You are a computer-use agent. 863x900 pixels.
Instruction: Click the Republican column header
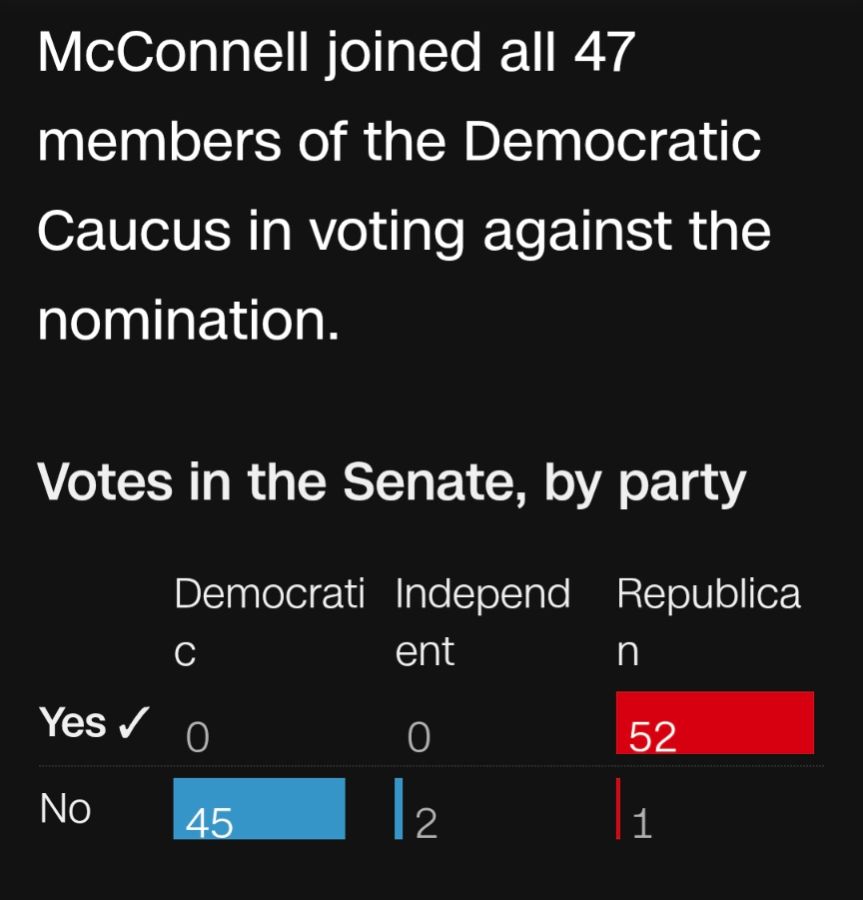click(x=708, y=622)
